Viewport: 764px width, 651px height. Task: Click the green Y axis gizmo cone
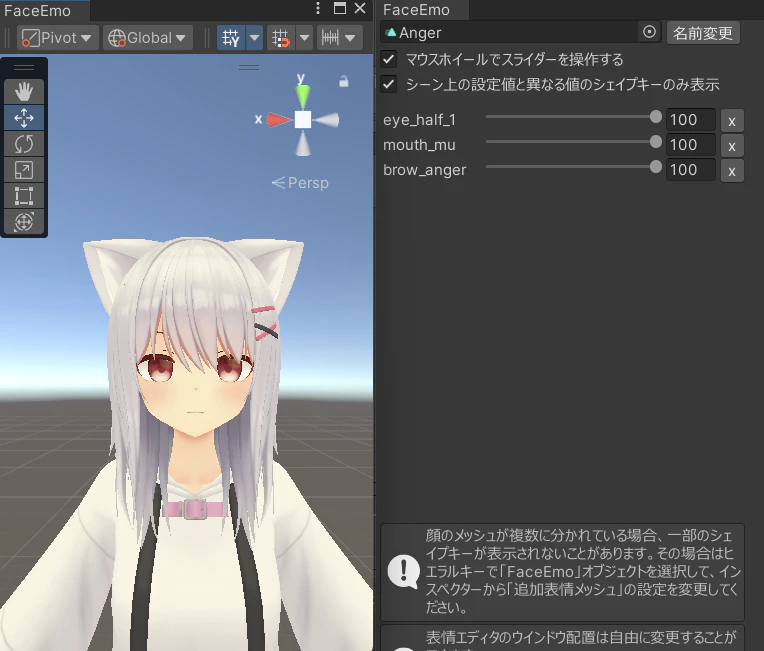pos(303,96)
